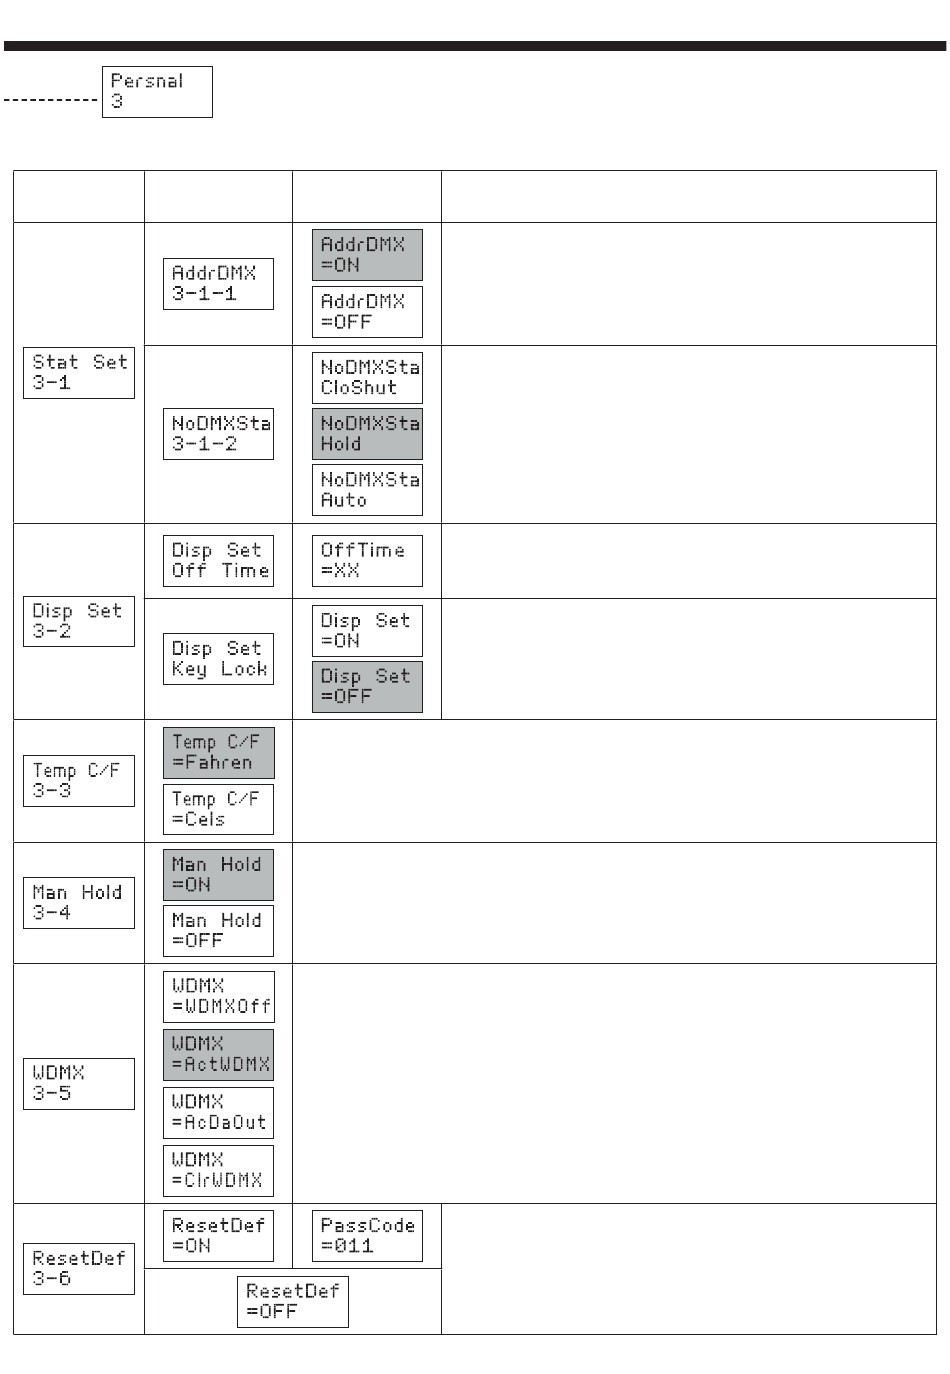Open the Disp Set 3-2 menu
The height and width of the screenshot is (1374, 950).
(79, 621)
